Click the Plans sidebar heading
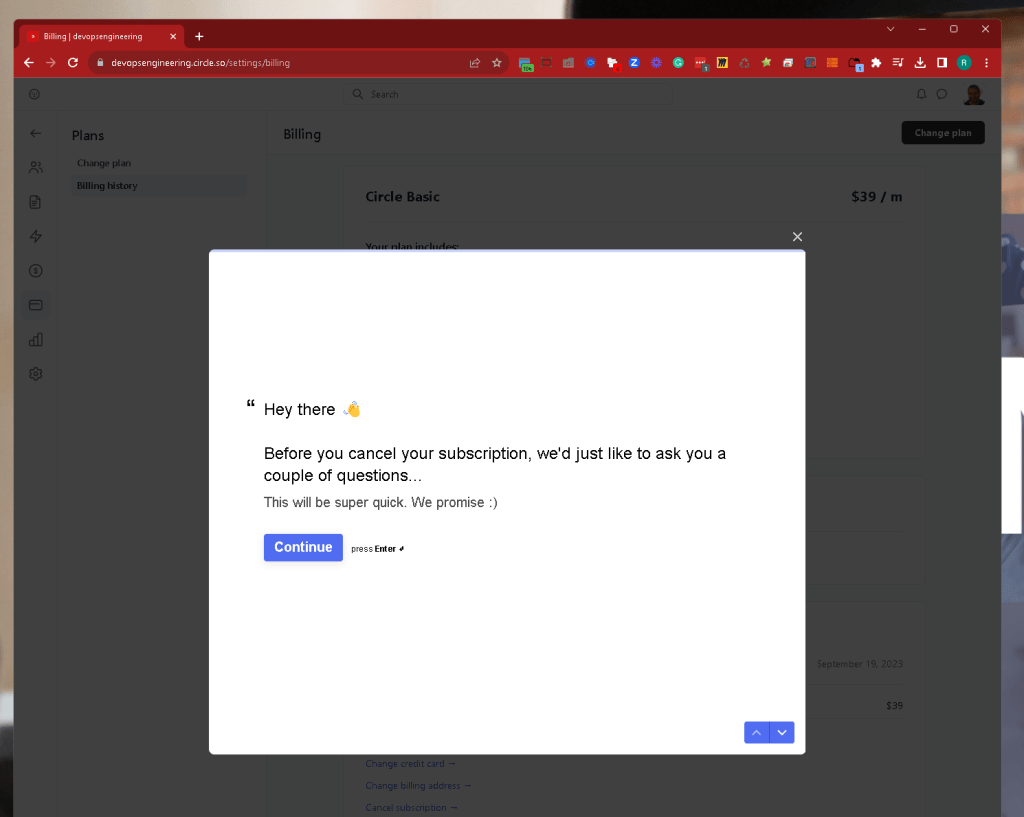 point(88,135)
